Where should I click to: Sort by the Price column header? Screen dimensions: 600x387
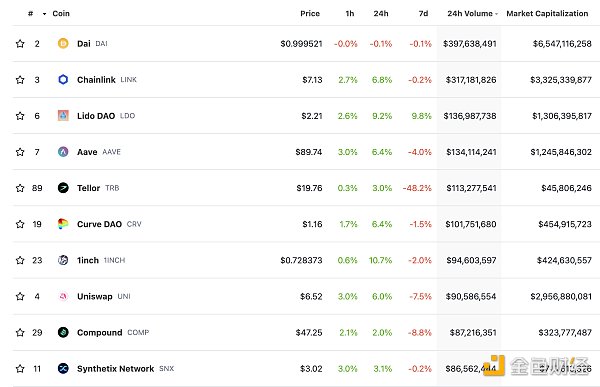(x=310, y=13)
